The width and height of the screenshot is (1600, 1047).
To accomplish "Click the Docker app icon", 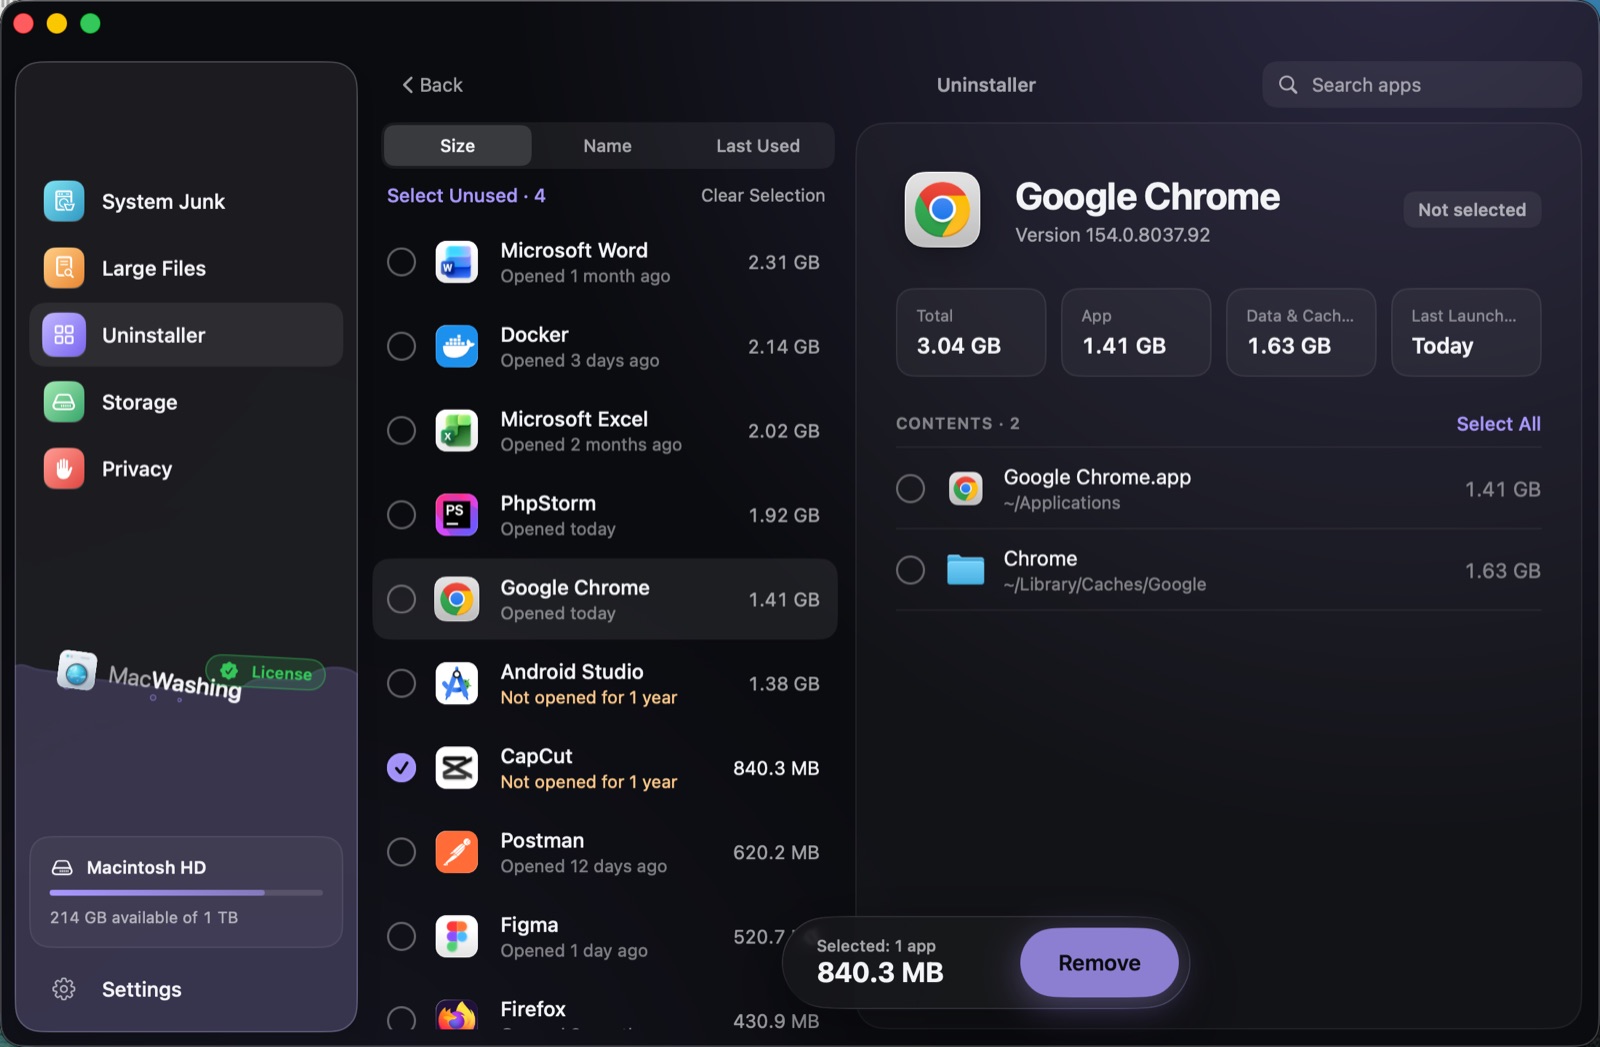I will [x=457, y=346].
